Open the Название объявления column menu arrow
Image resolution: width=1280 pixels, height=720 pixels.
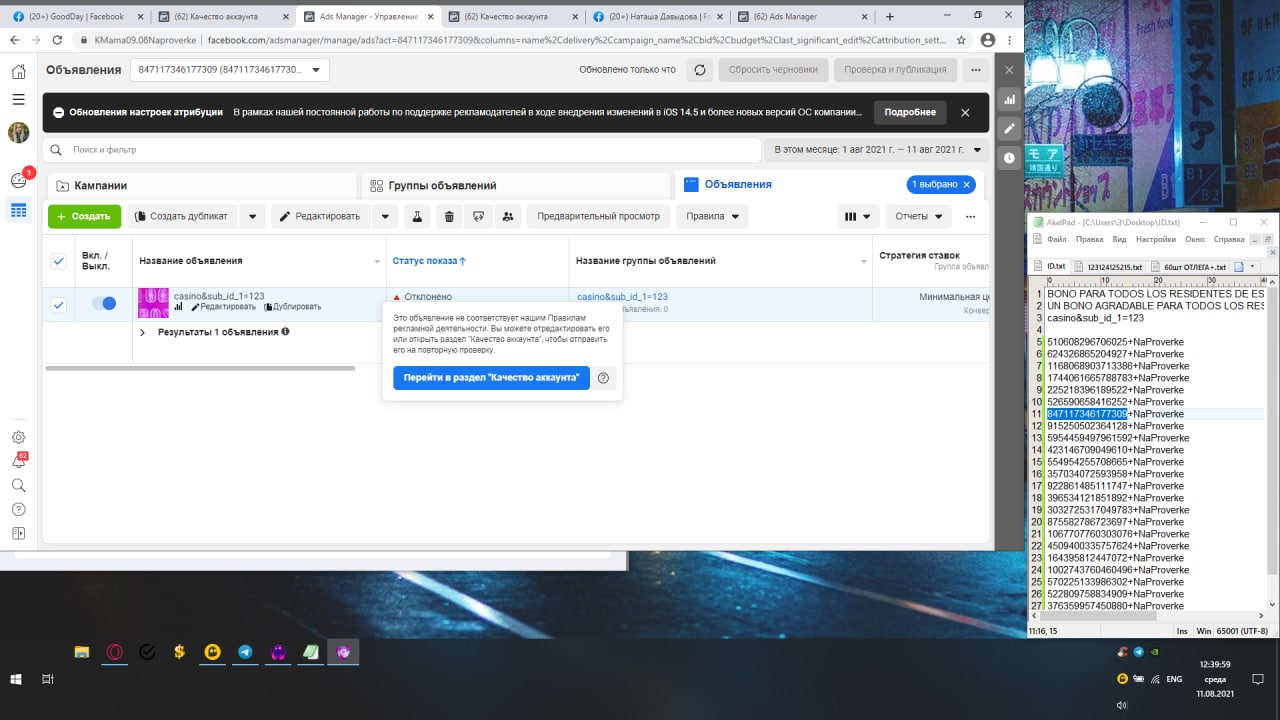point(378,261)
